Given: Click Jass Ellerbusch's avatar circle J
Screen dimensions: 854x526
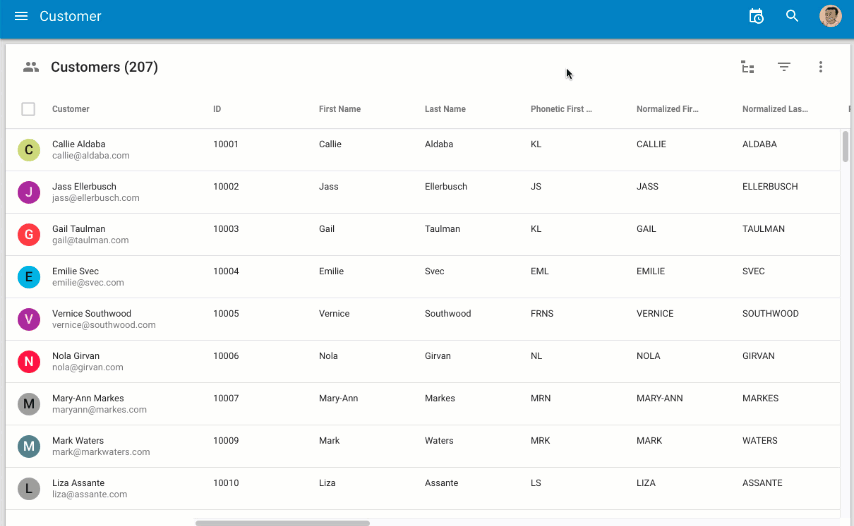Looking at the screenshot, I should pos(29,192).
